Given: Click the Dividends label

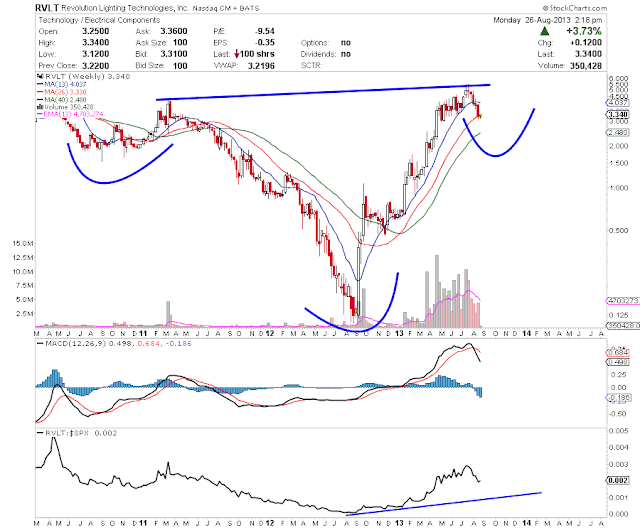Looking at the screenshot, I should point(318,54).
